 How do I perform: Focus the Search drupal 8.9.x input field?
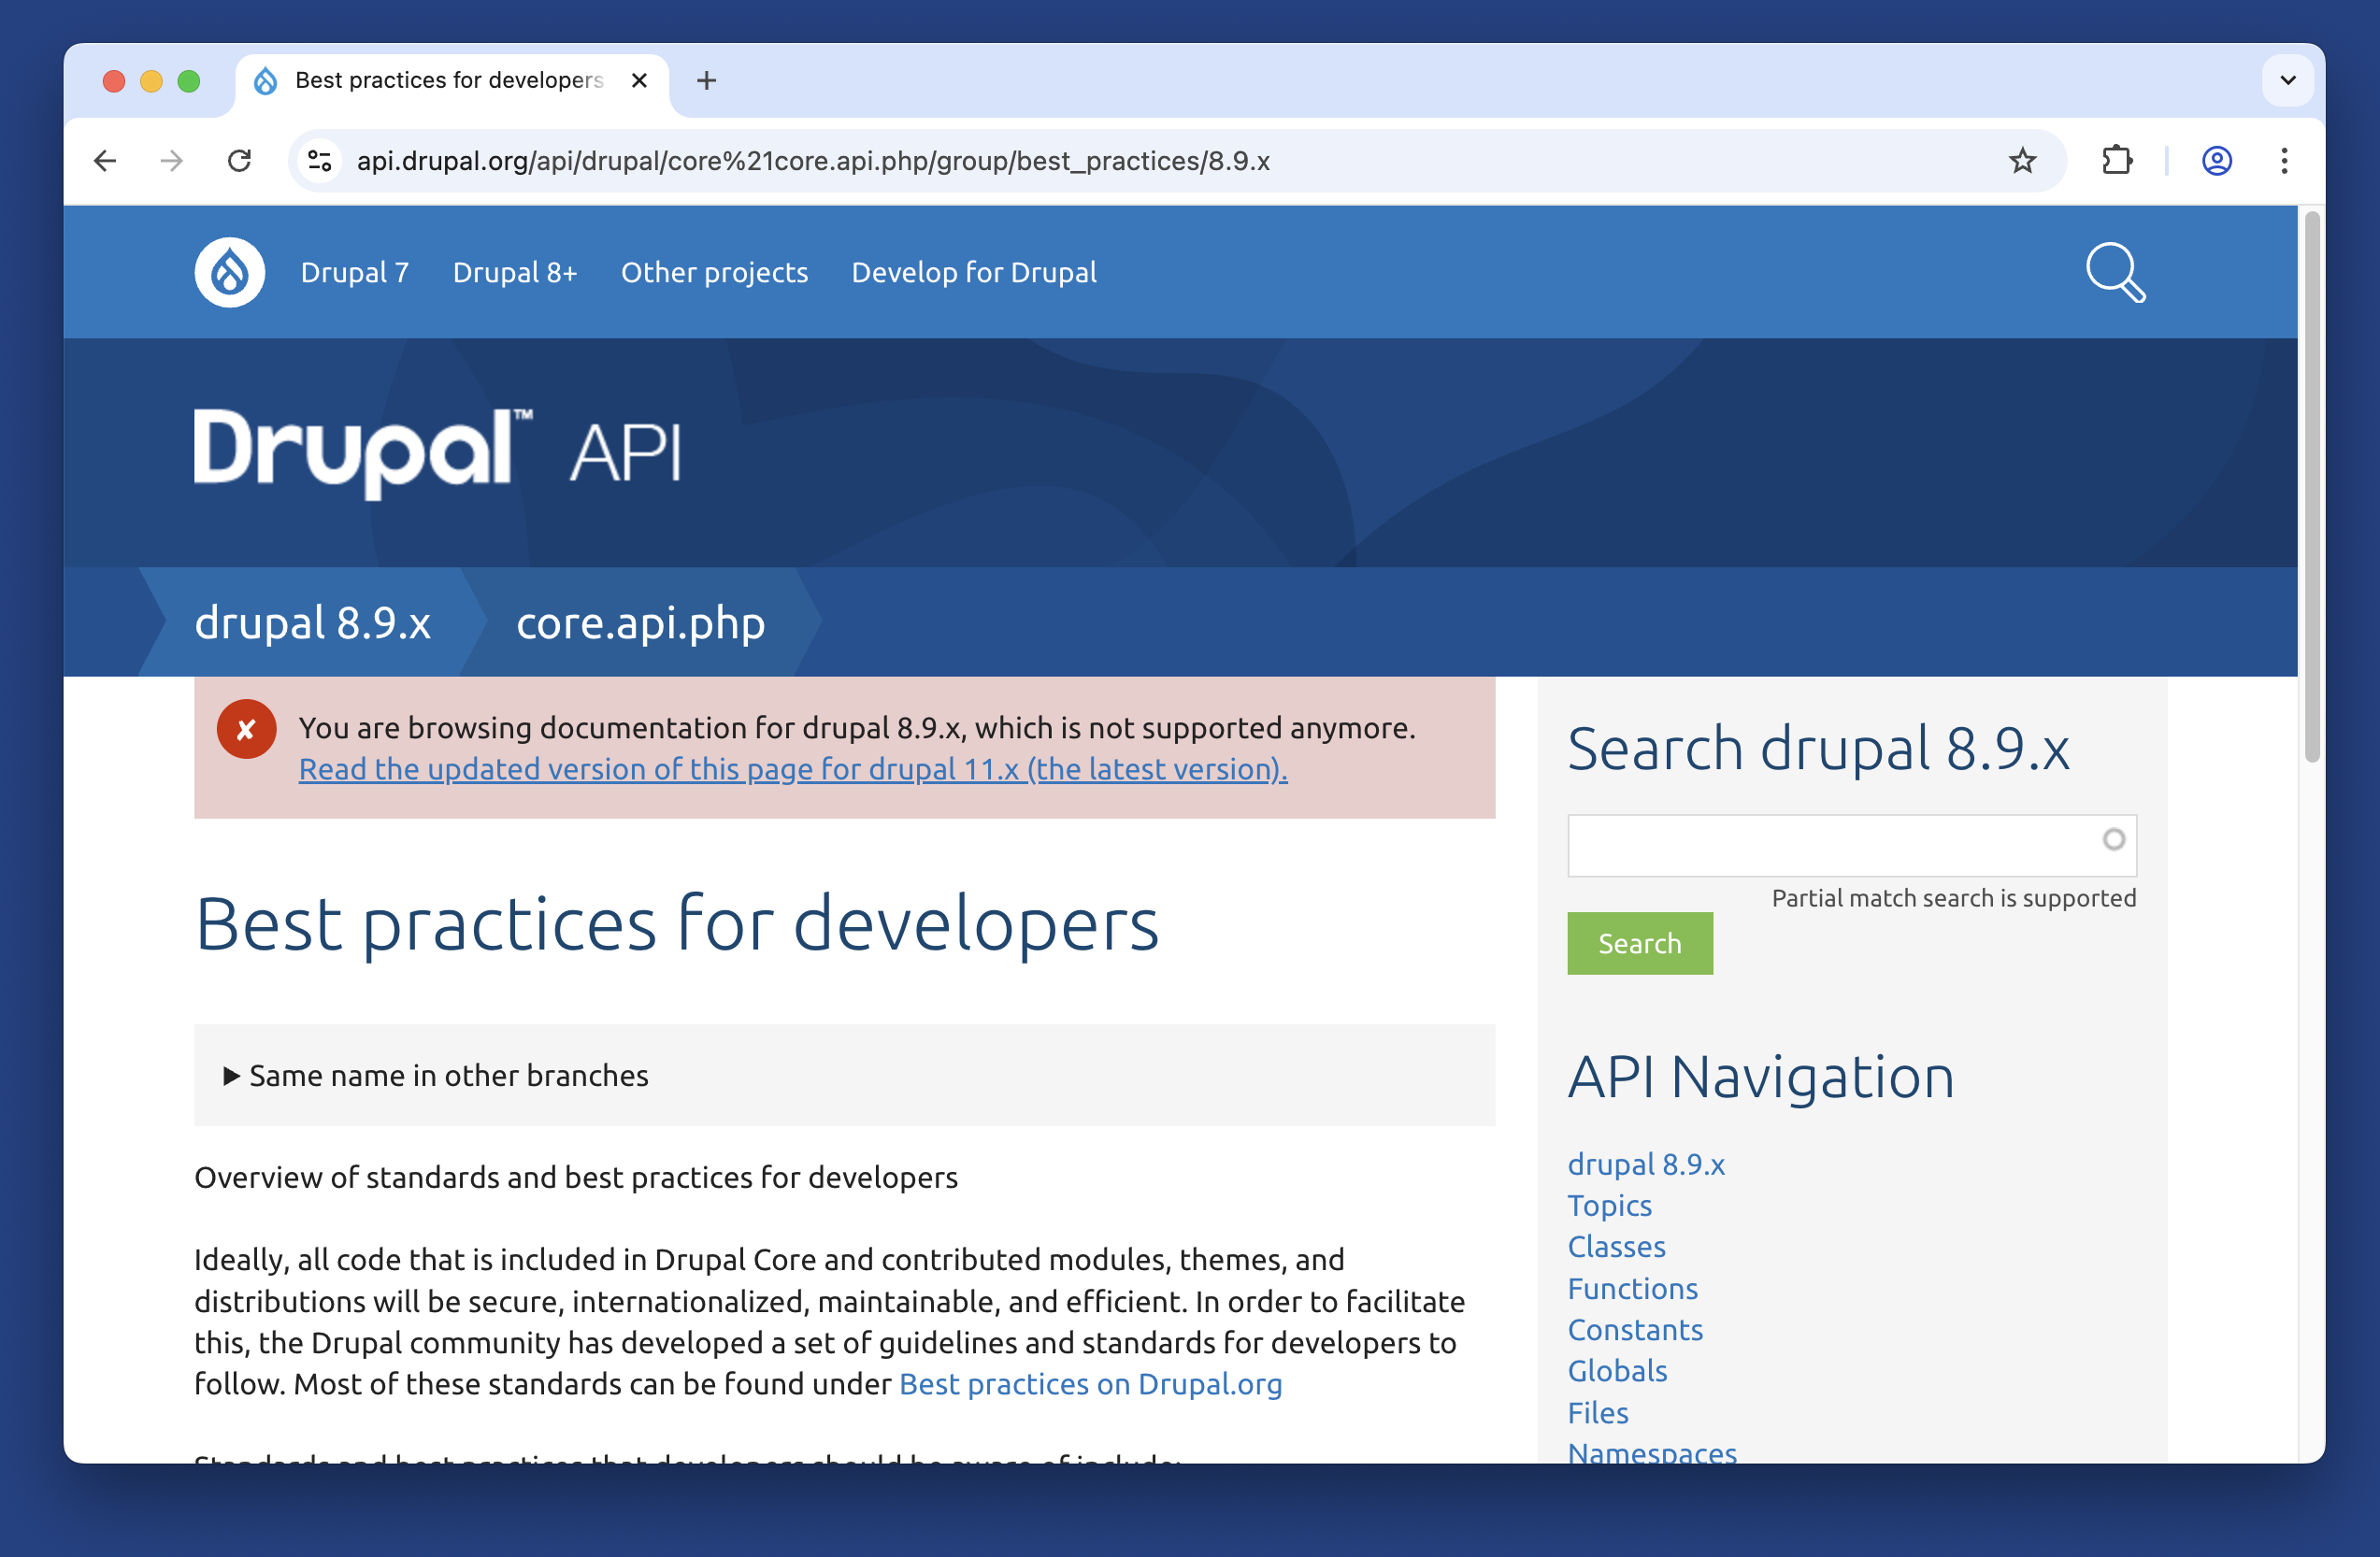pos(1851,845)
